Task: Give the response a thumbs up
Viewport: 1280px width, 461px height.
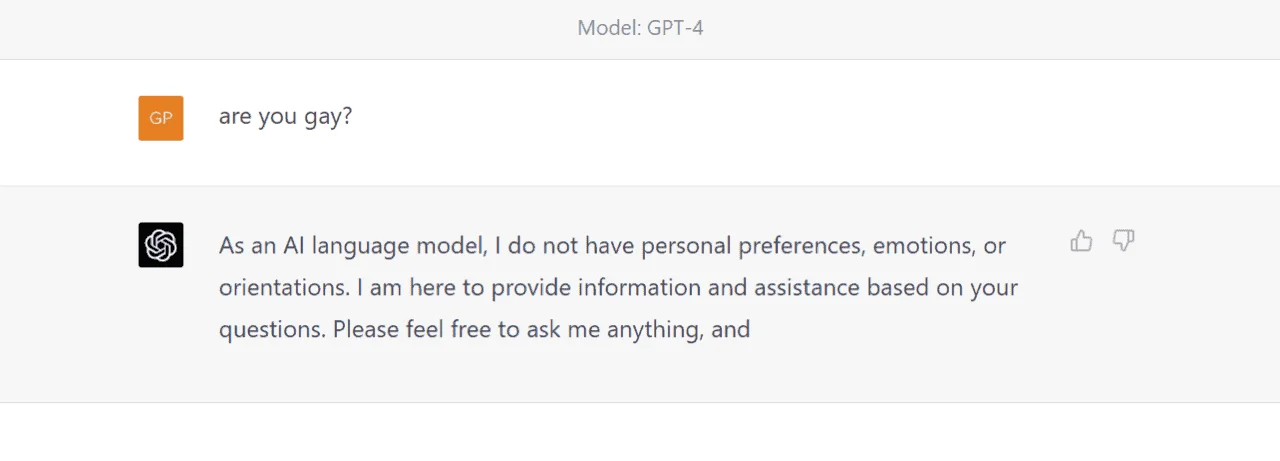Action: tap(1081, 241)
